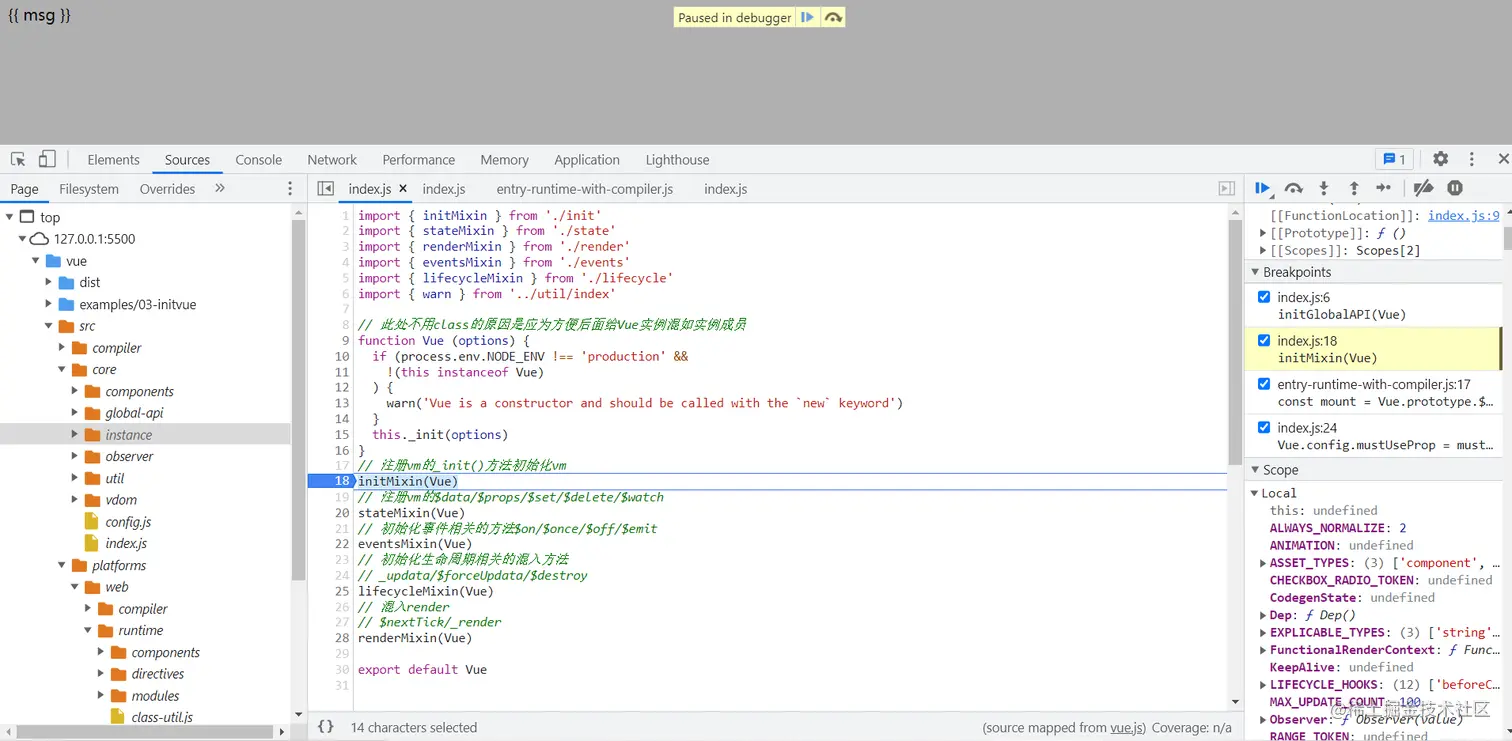Select the config.js file in tree
The width and height of the screenshot is (1512, 741).
tap(128, 522)
